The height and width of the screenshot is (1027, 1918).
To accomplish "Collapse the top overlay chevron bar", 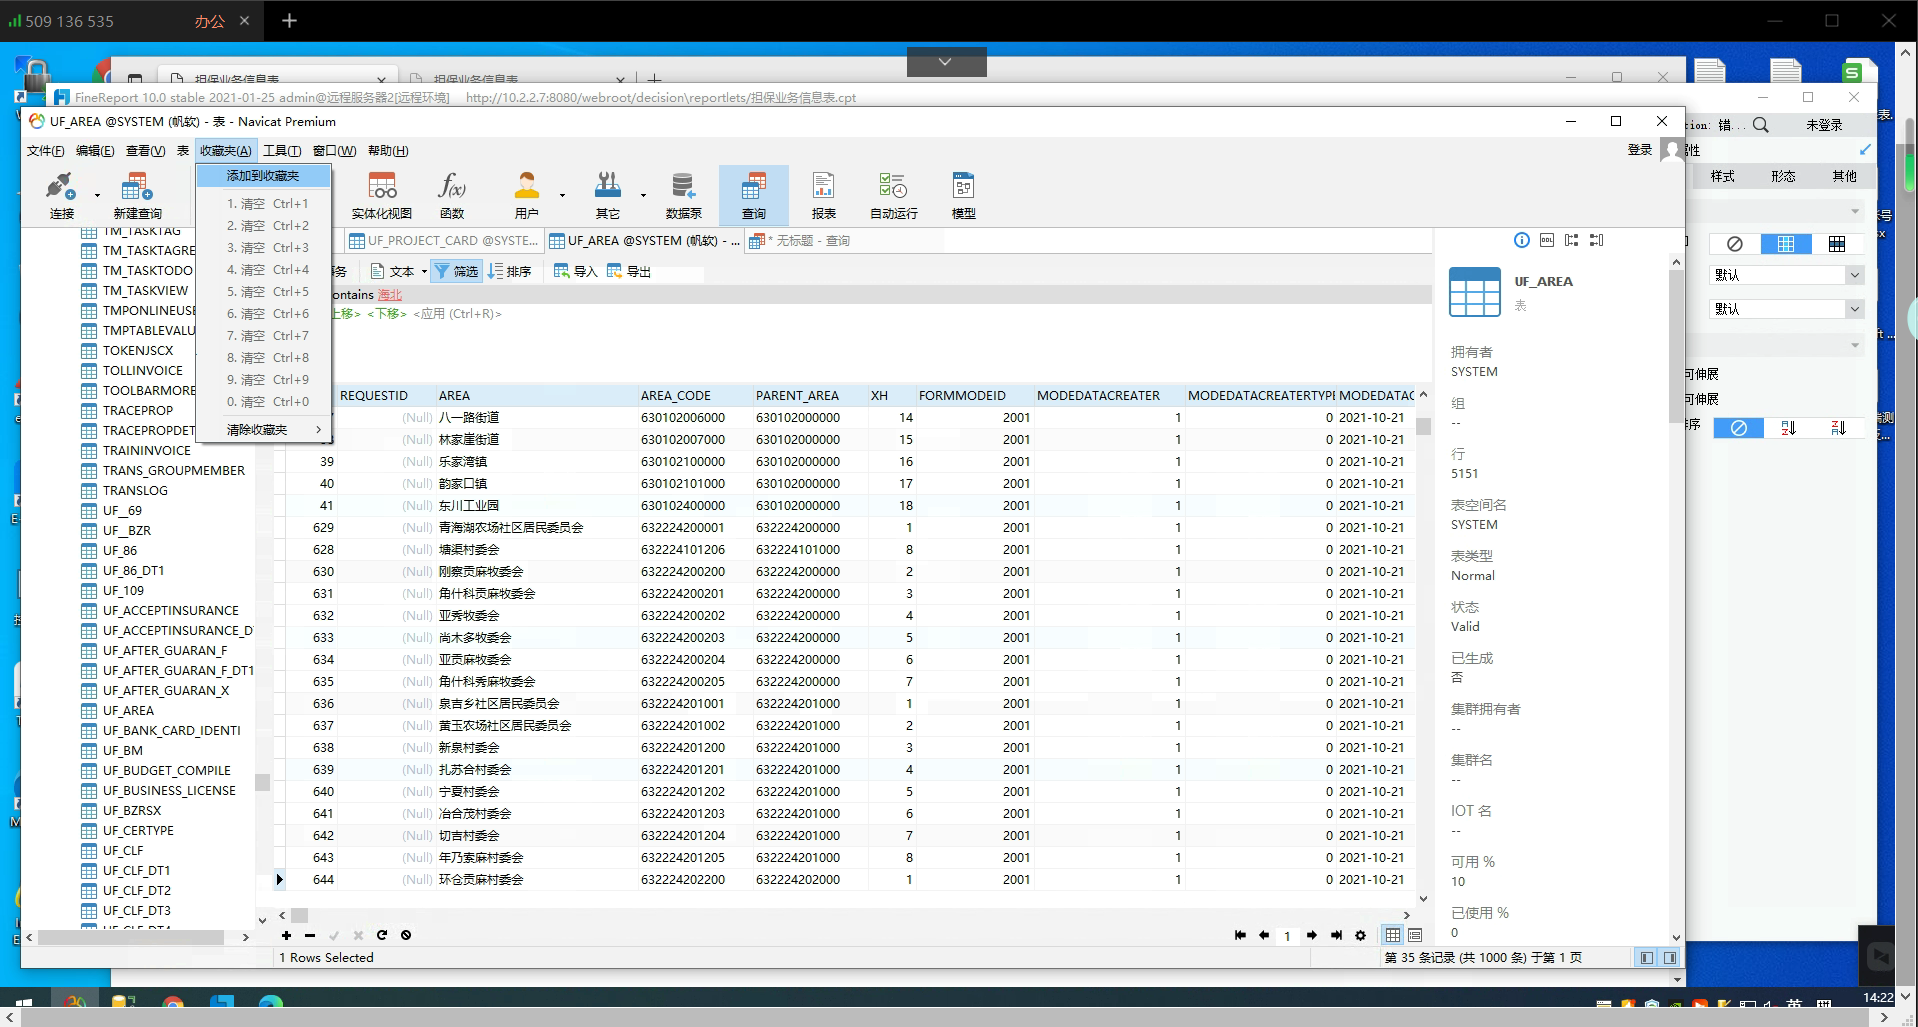I will 946,62.
